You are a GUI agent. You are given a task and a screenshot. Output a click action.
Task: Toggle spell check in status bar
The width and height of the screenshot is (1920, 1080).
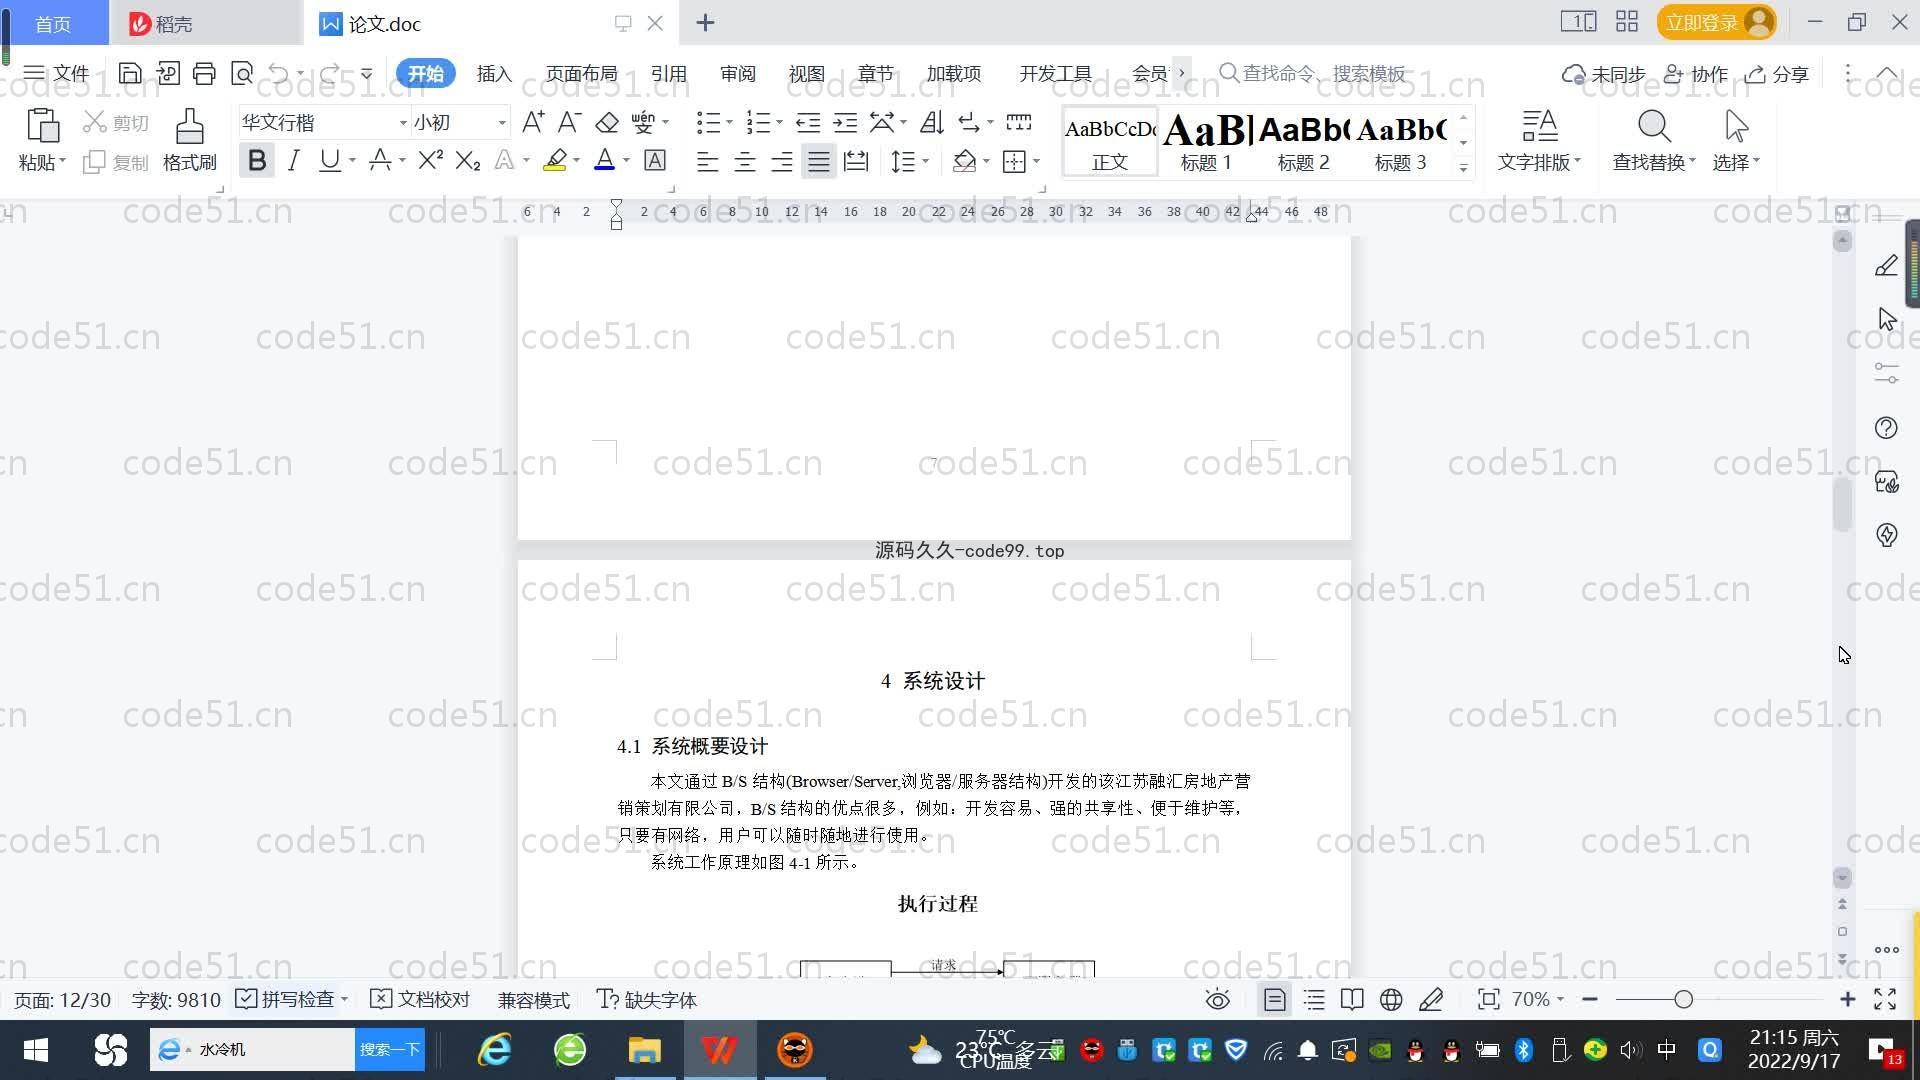285,1000
